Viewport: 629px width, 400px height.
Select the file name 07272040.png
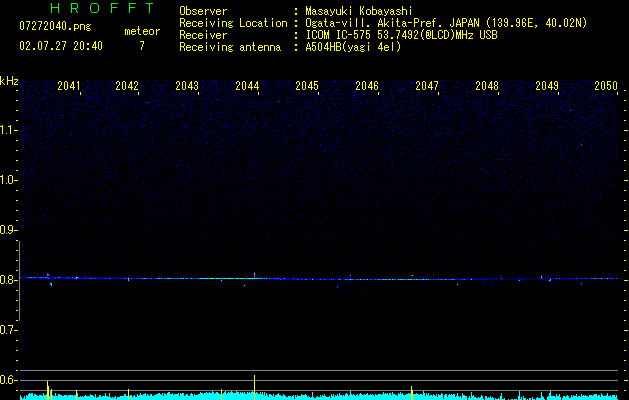point(55,26)
